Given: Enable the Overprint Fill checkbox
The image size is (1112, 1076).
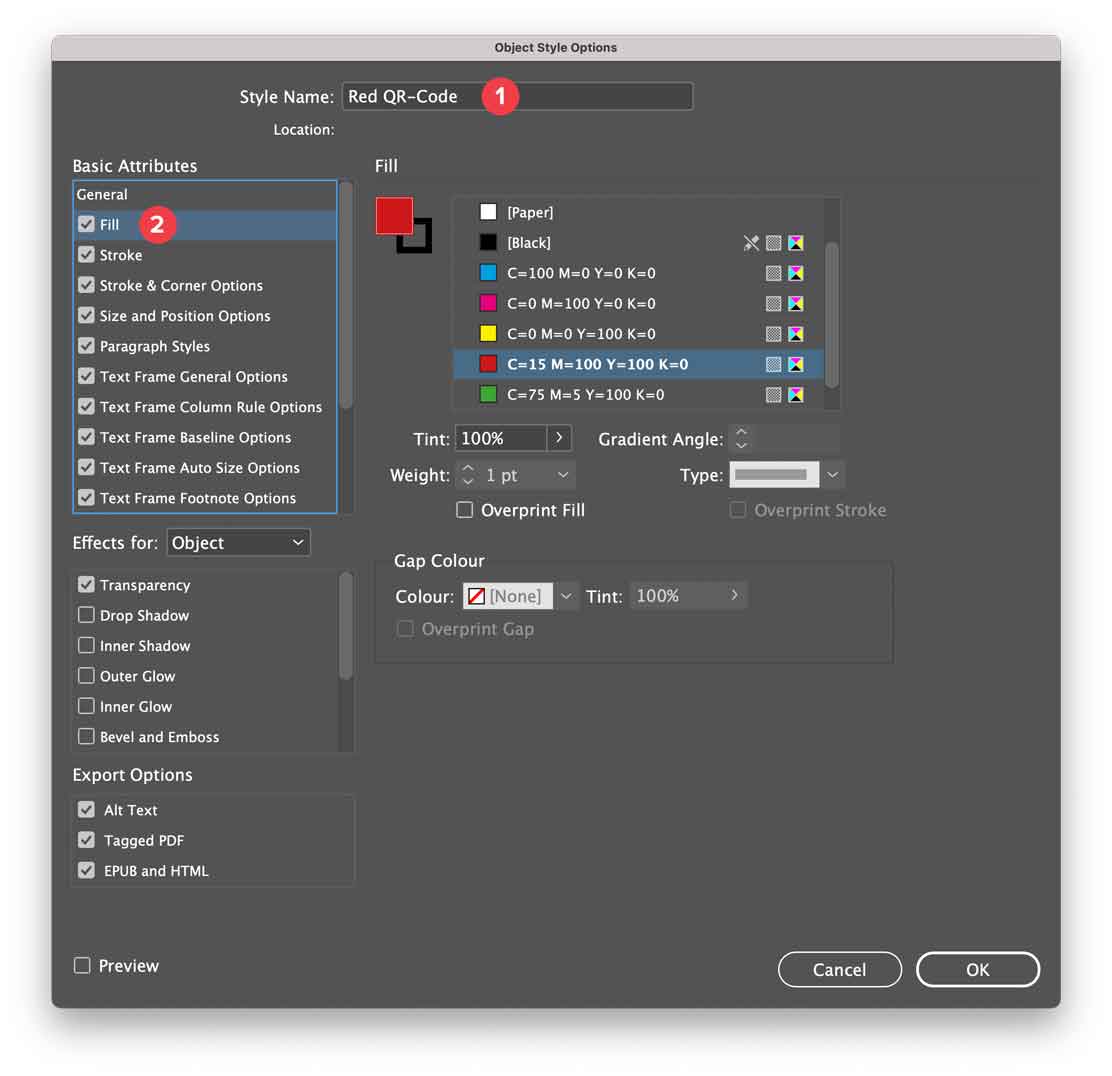Looking at the screenshot, I should point(464,510).
